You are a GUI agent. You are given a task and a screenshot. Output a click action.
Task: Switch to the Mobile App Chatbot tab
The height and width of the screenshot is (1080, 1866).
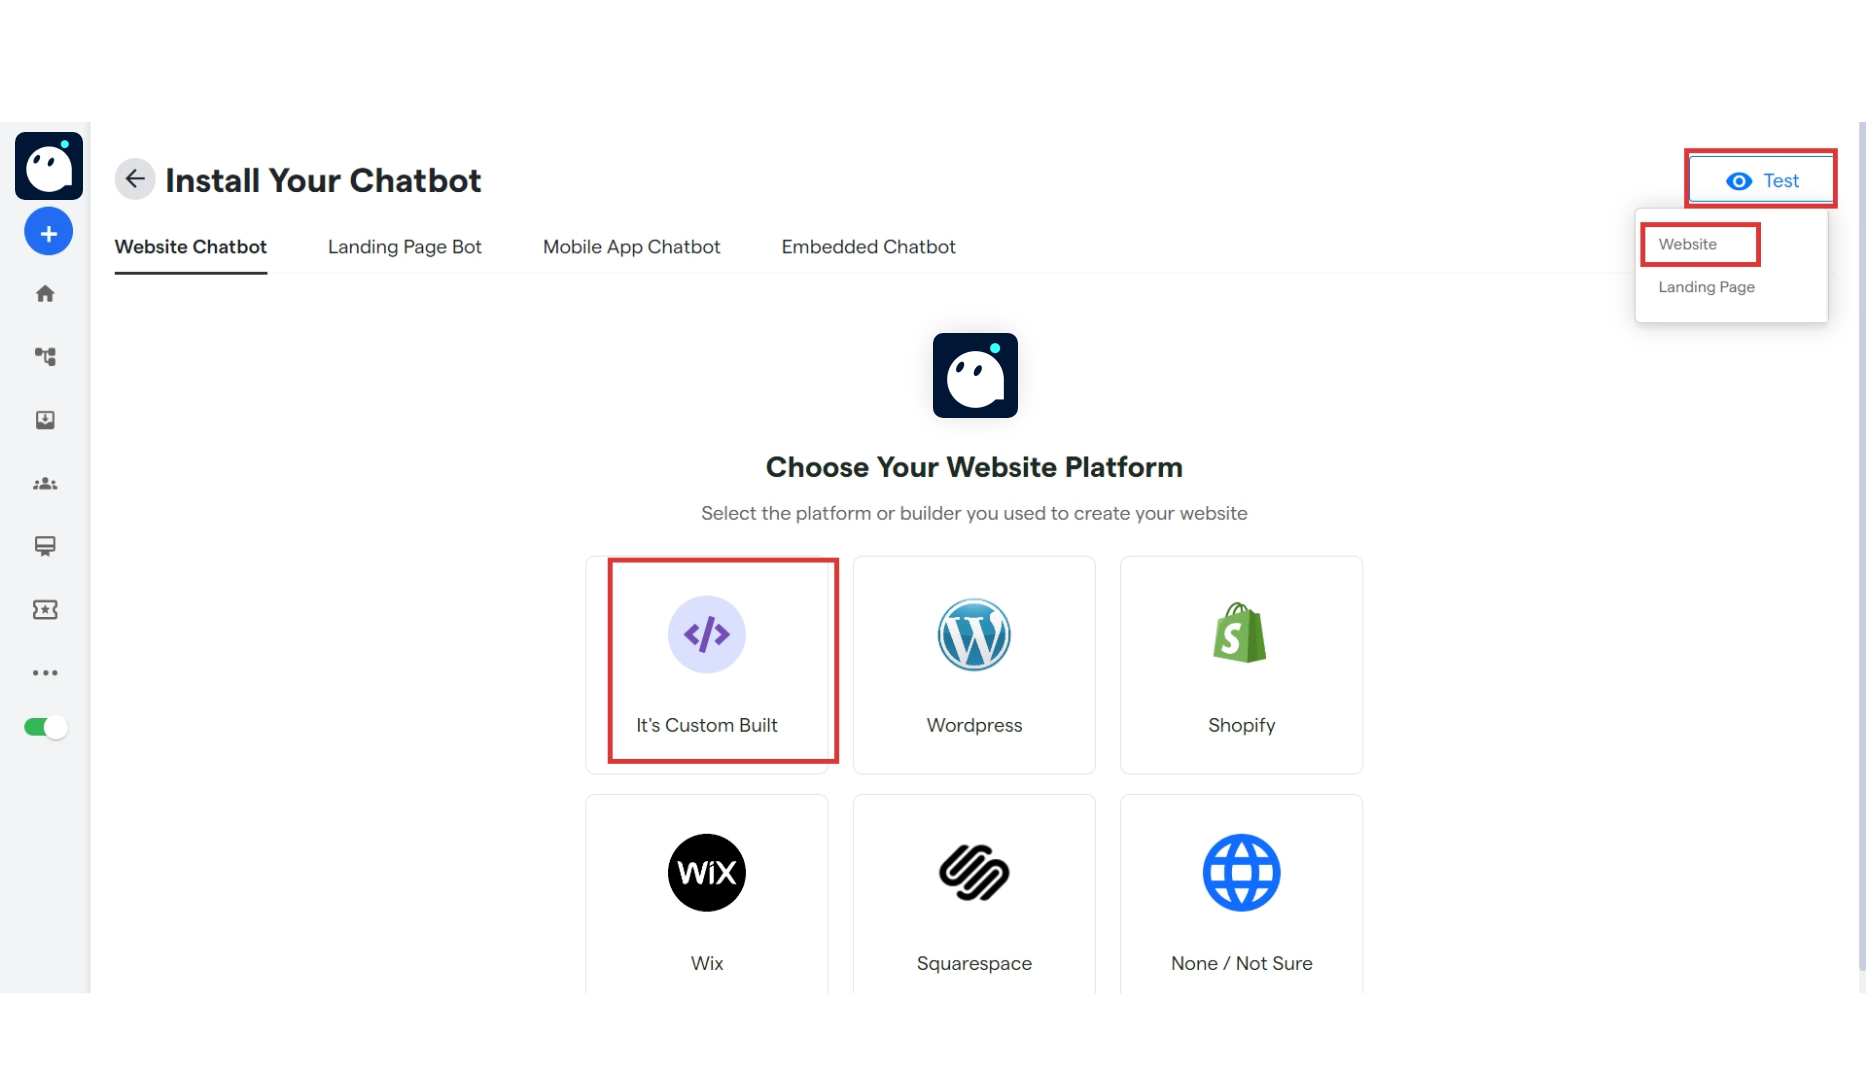[x=631, y=247]
